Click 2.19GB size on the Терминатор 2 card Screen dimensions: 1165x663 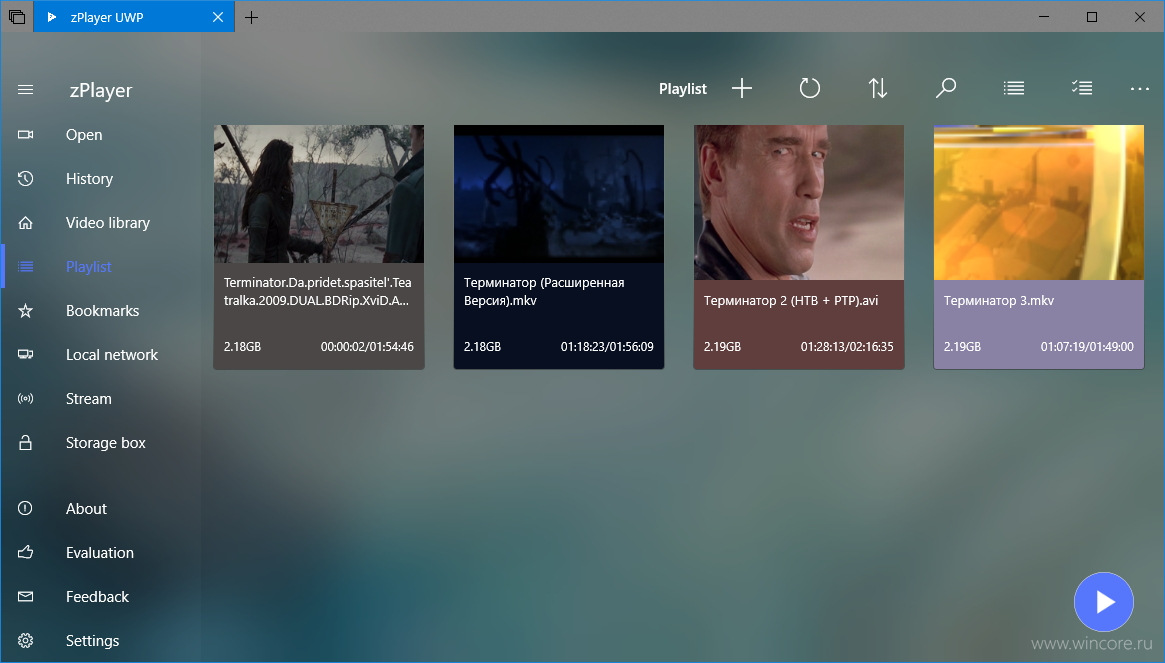point(722,346)
